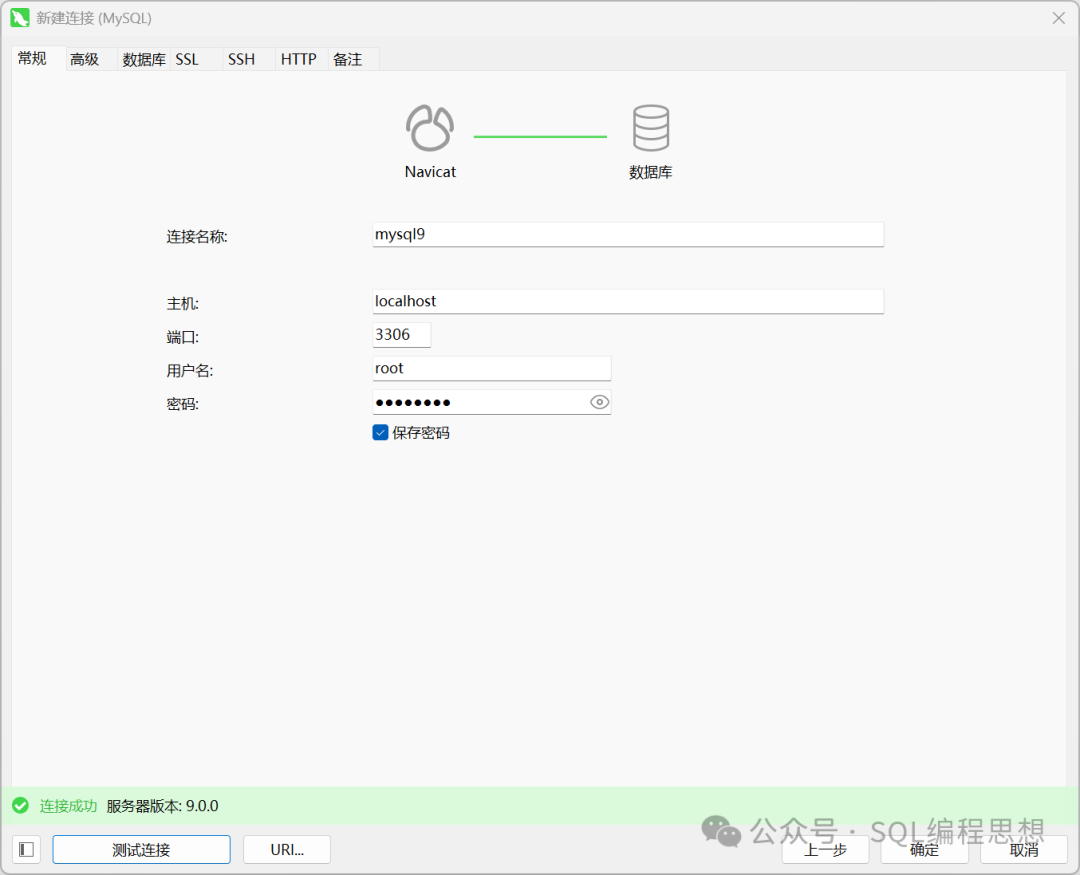Viewport: 1080px width, 875px height.
Task: Select the SSL tab
Action: coord(187,60)
